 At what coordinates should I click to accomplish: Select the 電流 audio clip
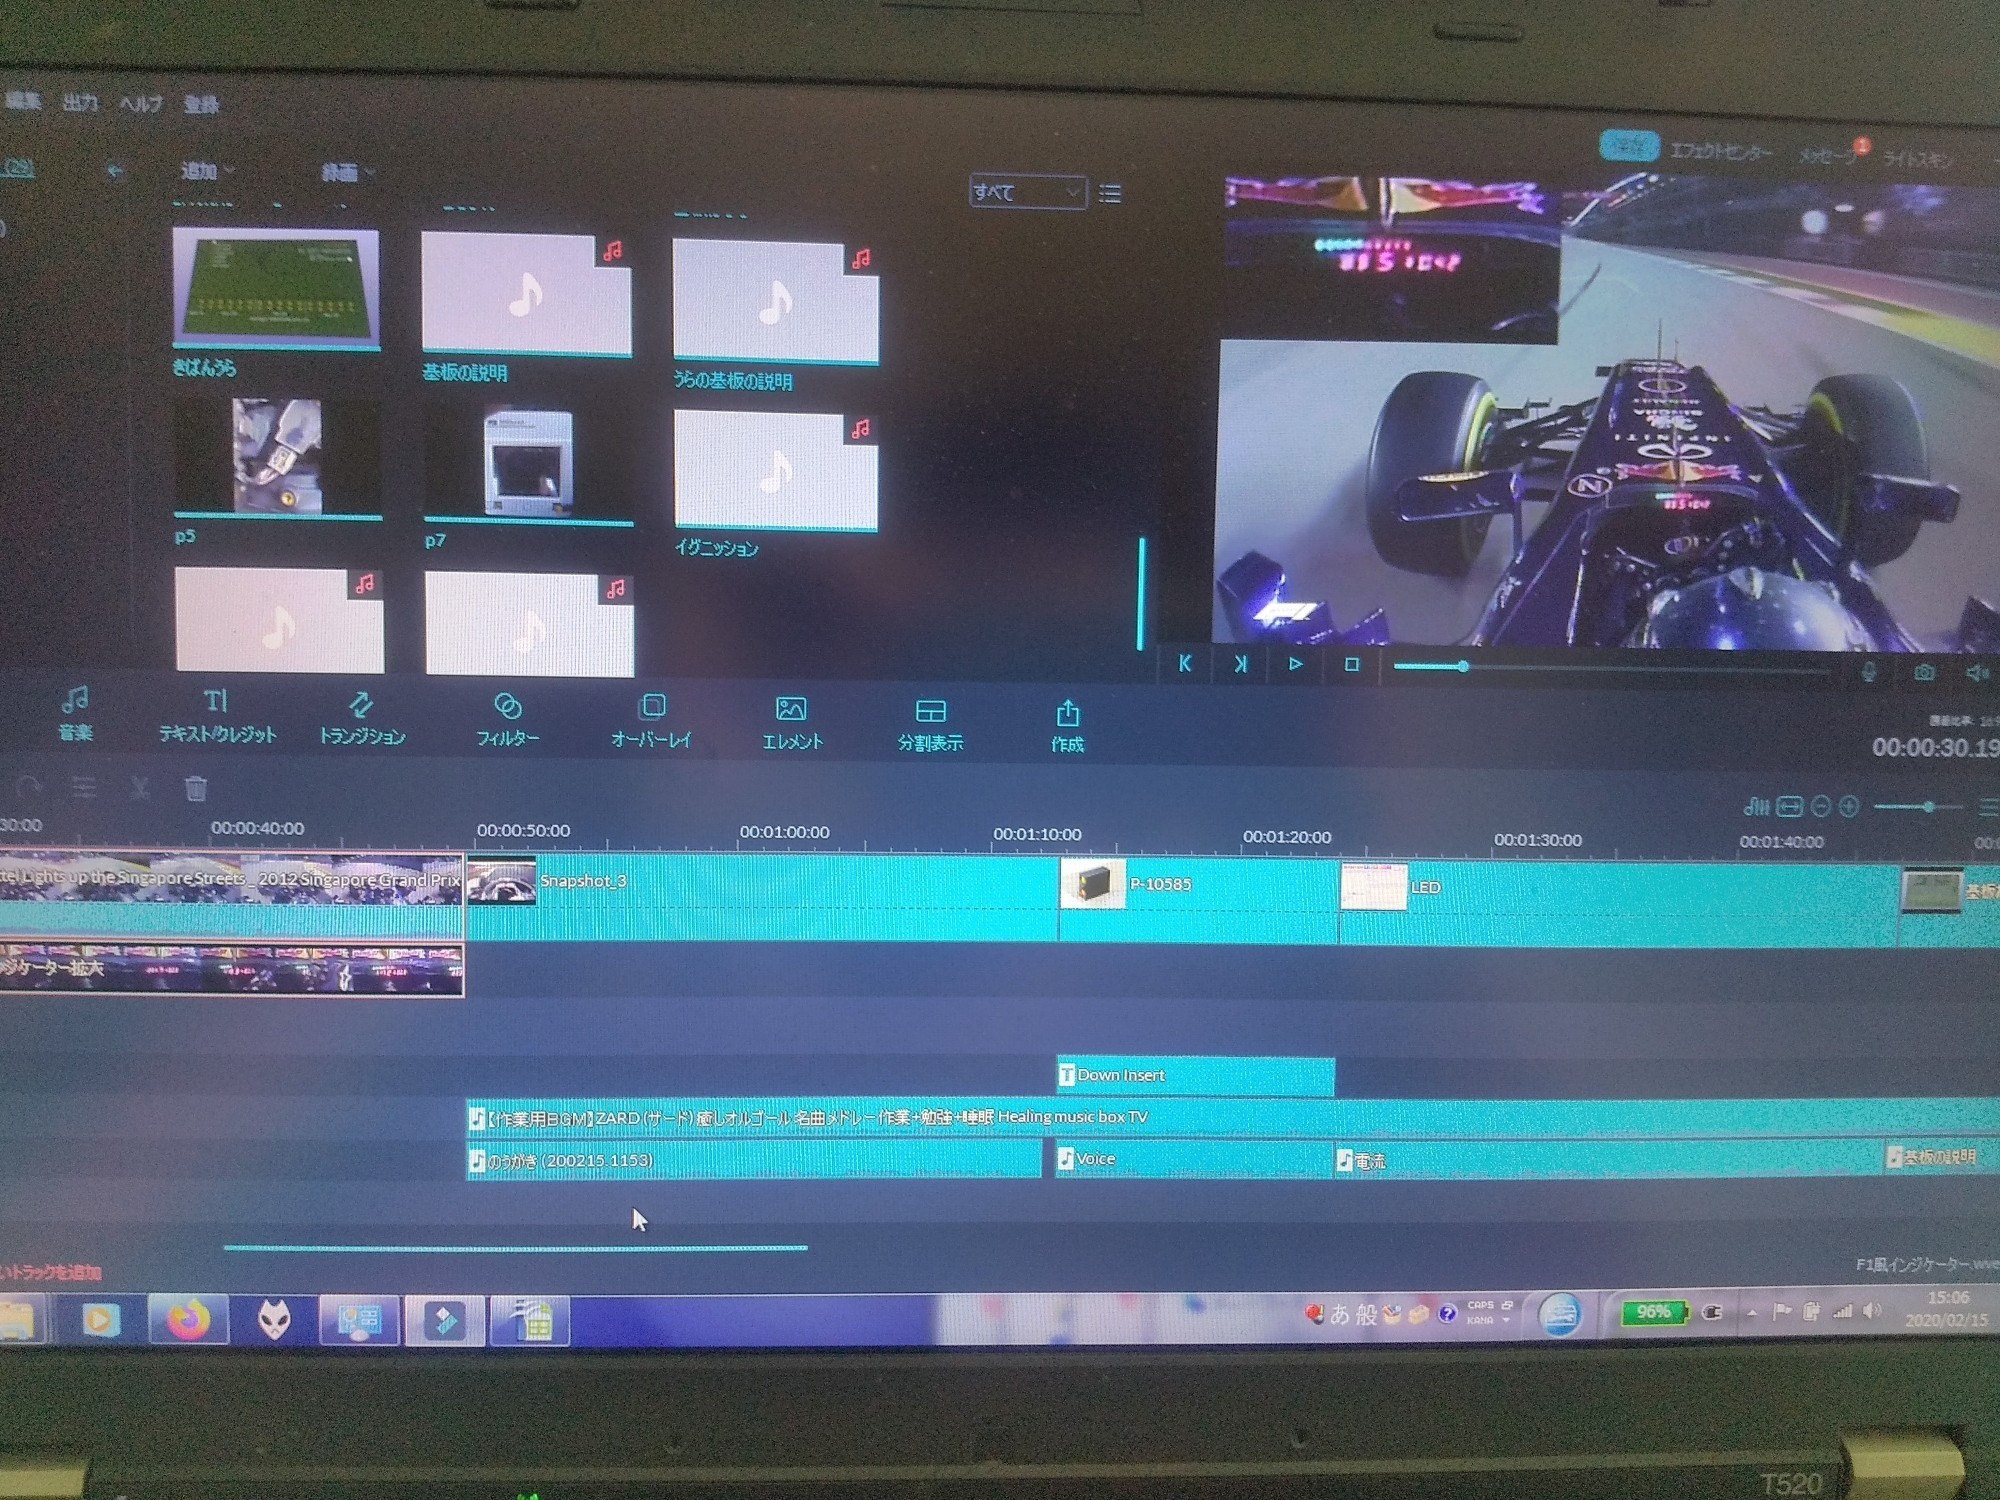[x=1610, y=1159]
